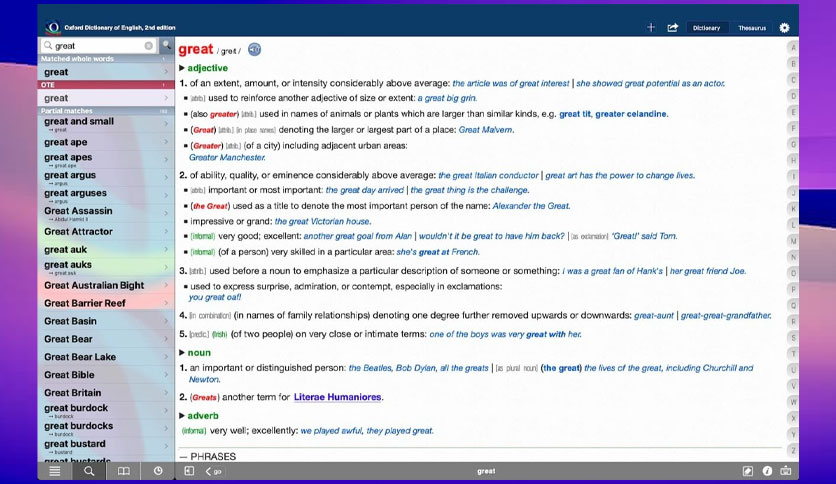Jump to letter S in the index

(793, 337)
